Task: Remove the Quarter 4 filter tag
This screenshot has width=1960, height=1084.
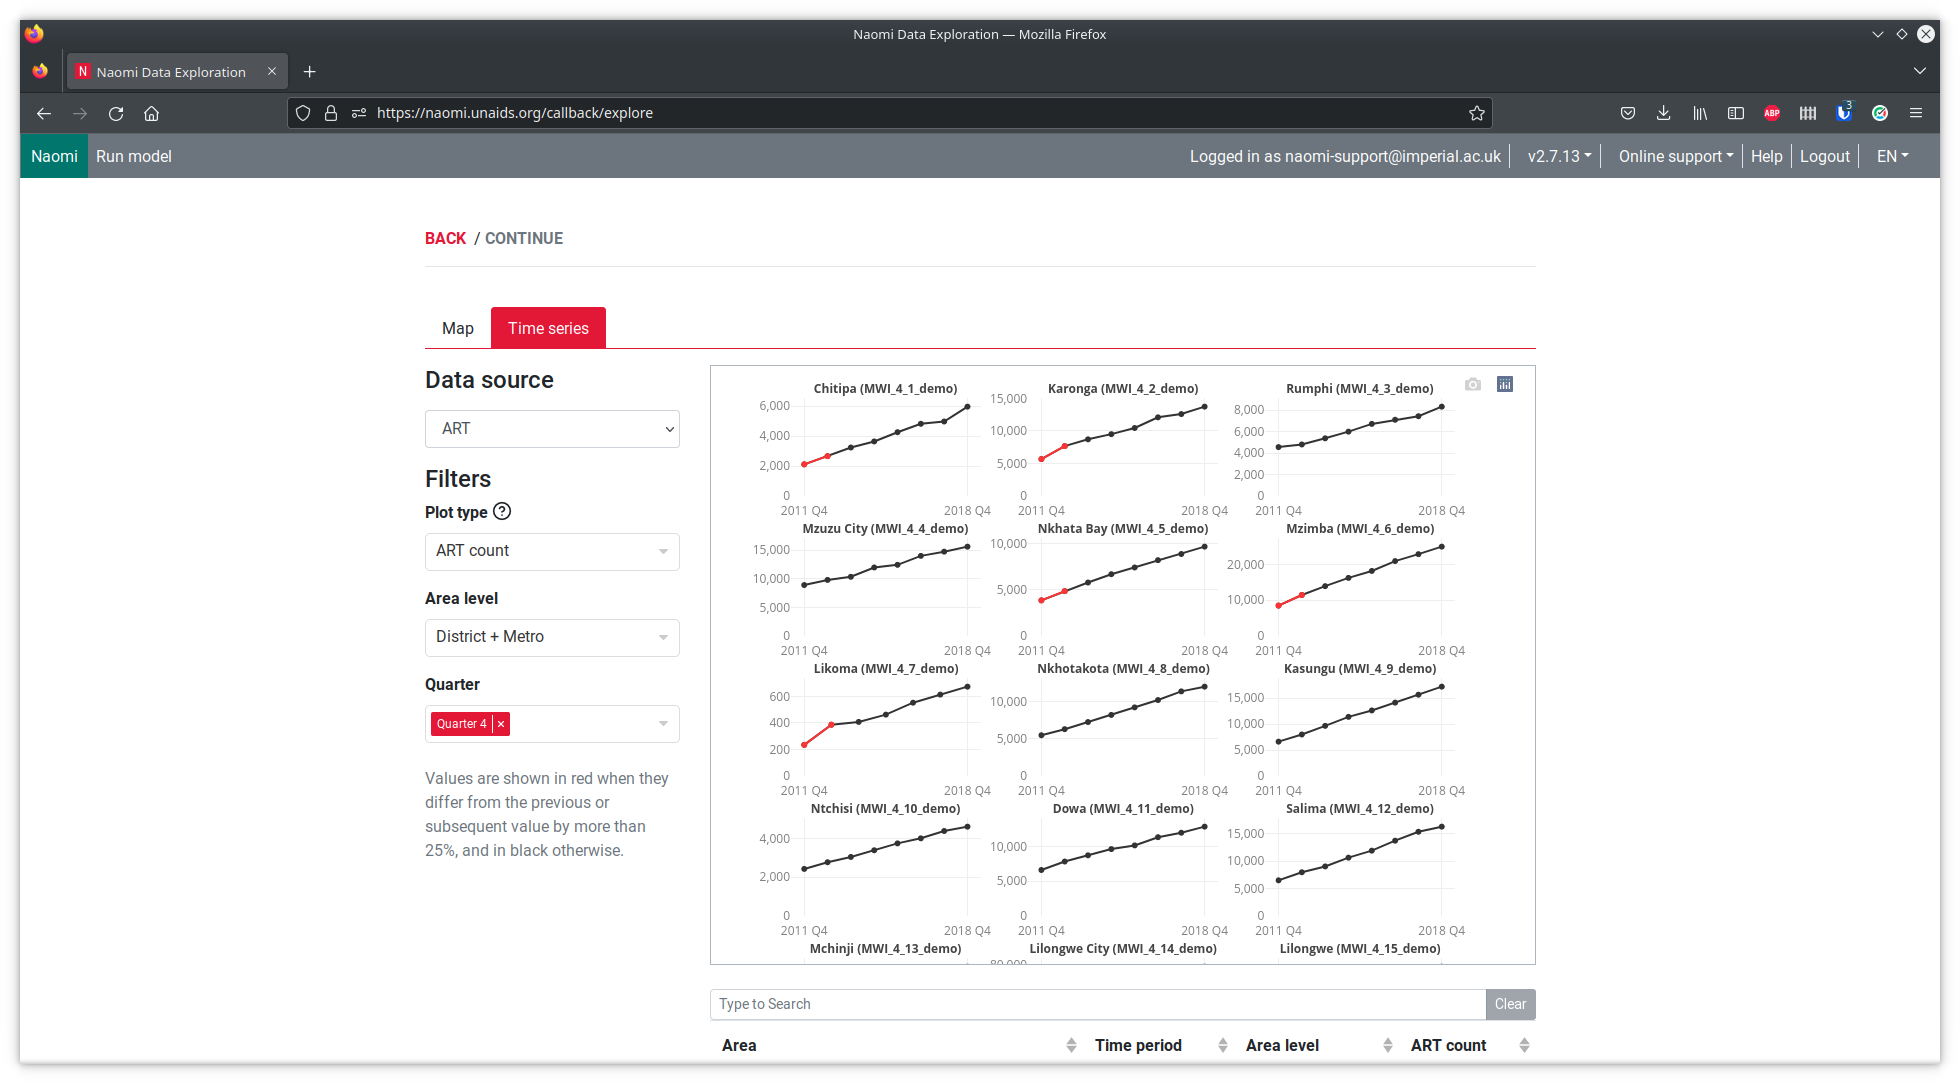Action: tap(502, 724)
